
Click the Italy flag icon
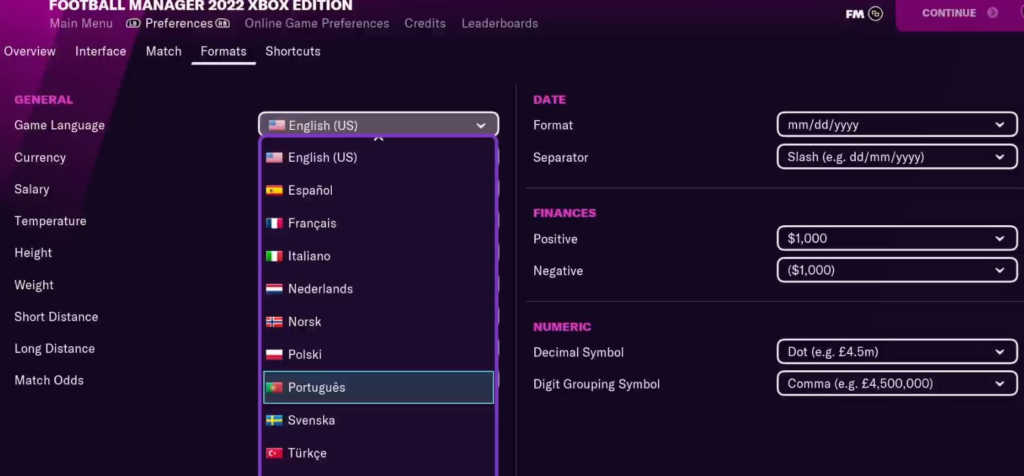click(x=274, y=256)
